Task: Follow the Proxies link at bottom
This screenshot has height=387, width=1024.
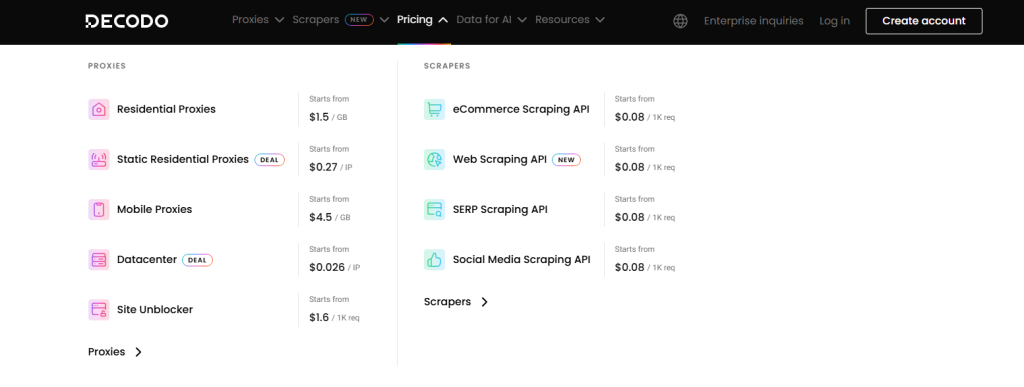Action: coord(106,352)
